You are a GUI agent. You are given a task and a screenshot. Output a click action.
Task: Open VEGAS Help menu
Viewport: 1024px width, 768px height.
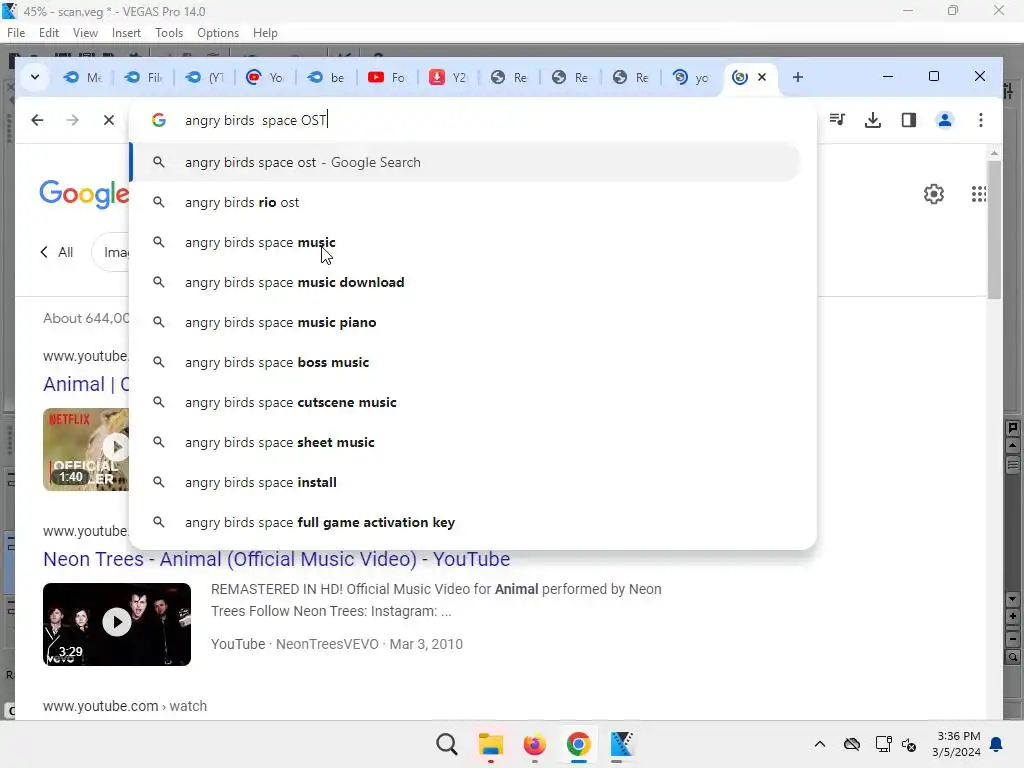click(265, 33)
